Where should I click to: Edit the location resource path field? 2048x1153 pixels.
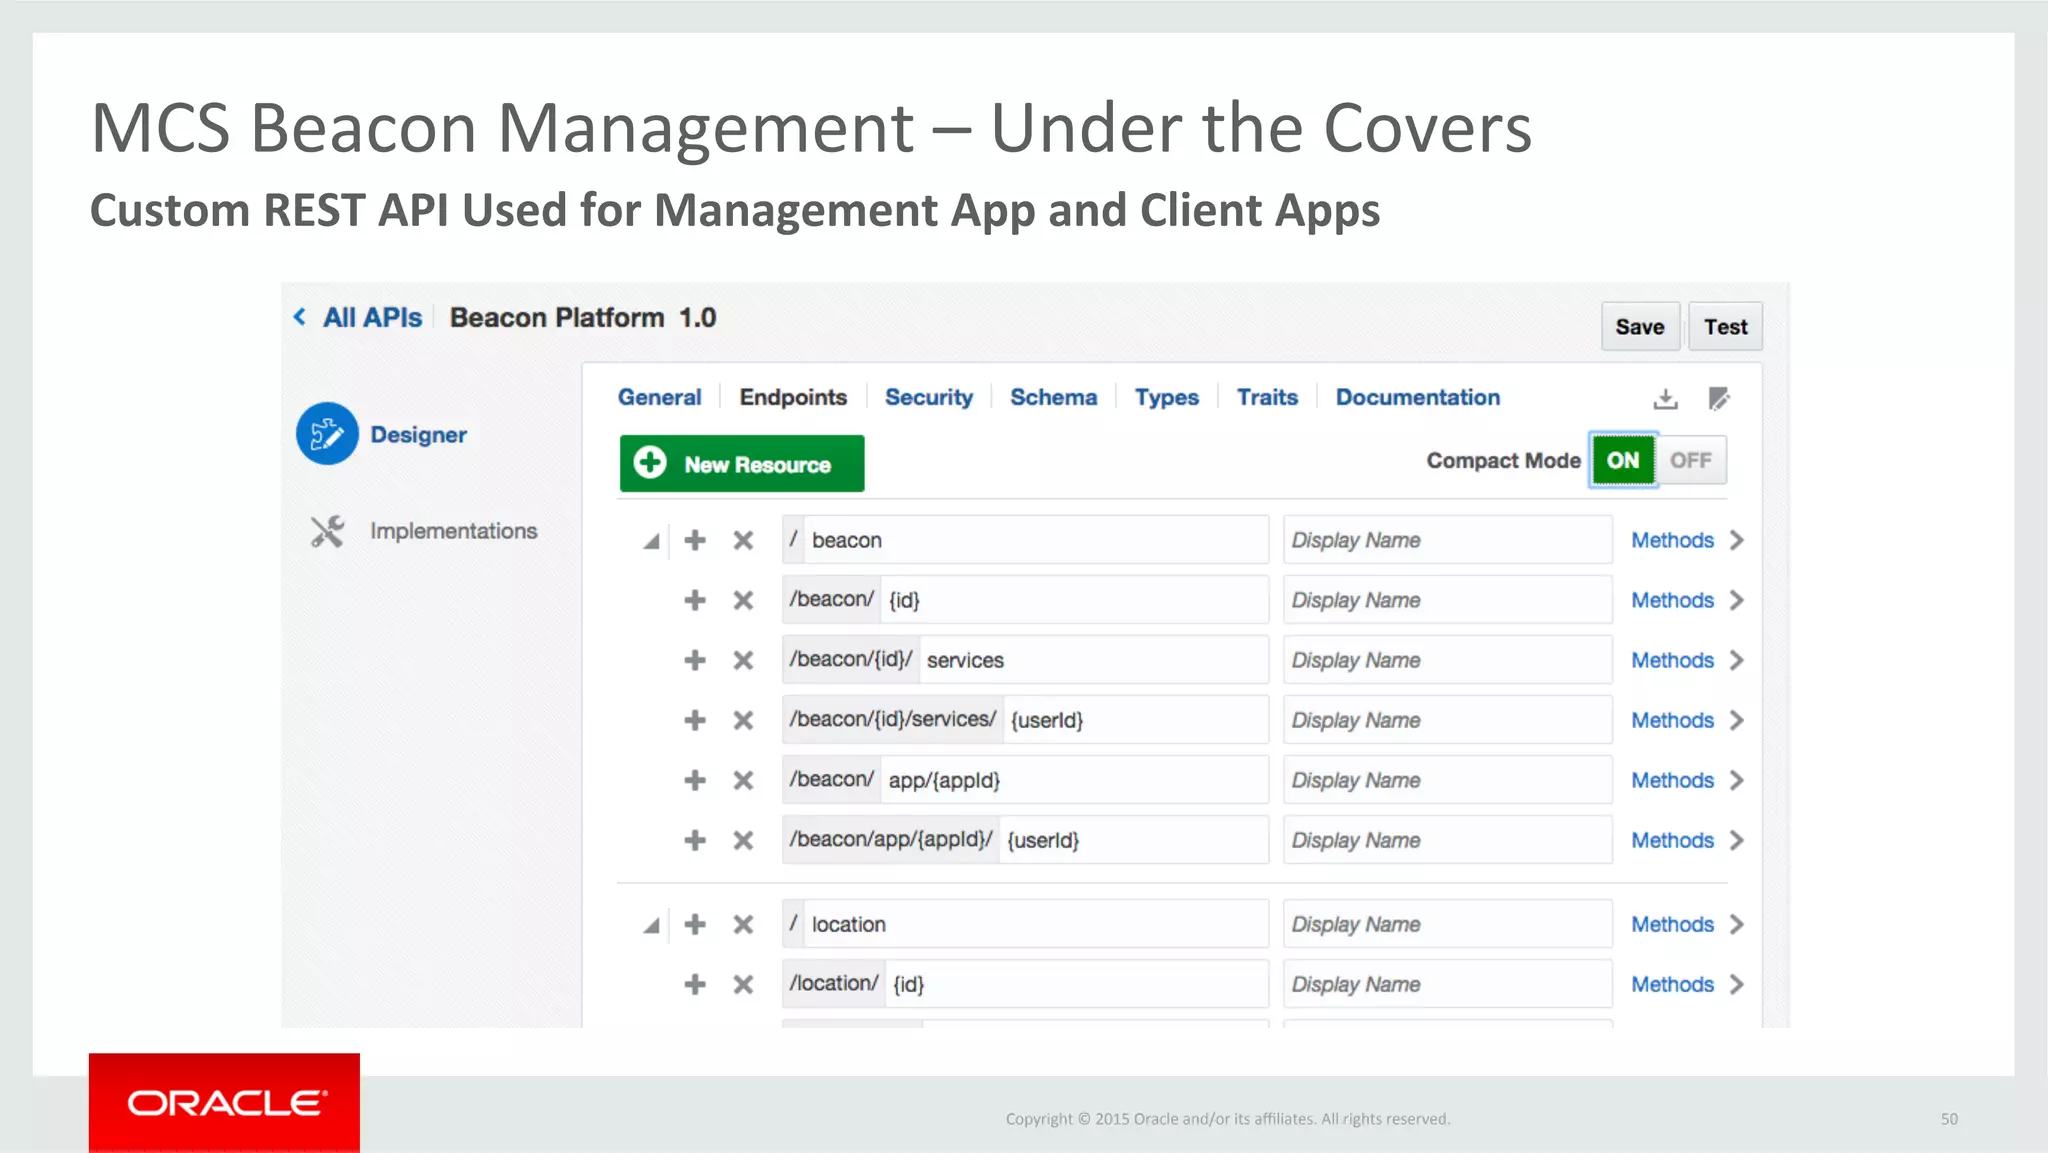tap(1036, 924)
